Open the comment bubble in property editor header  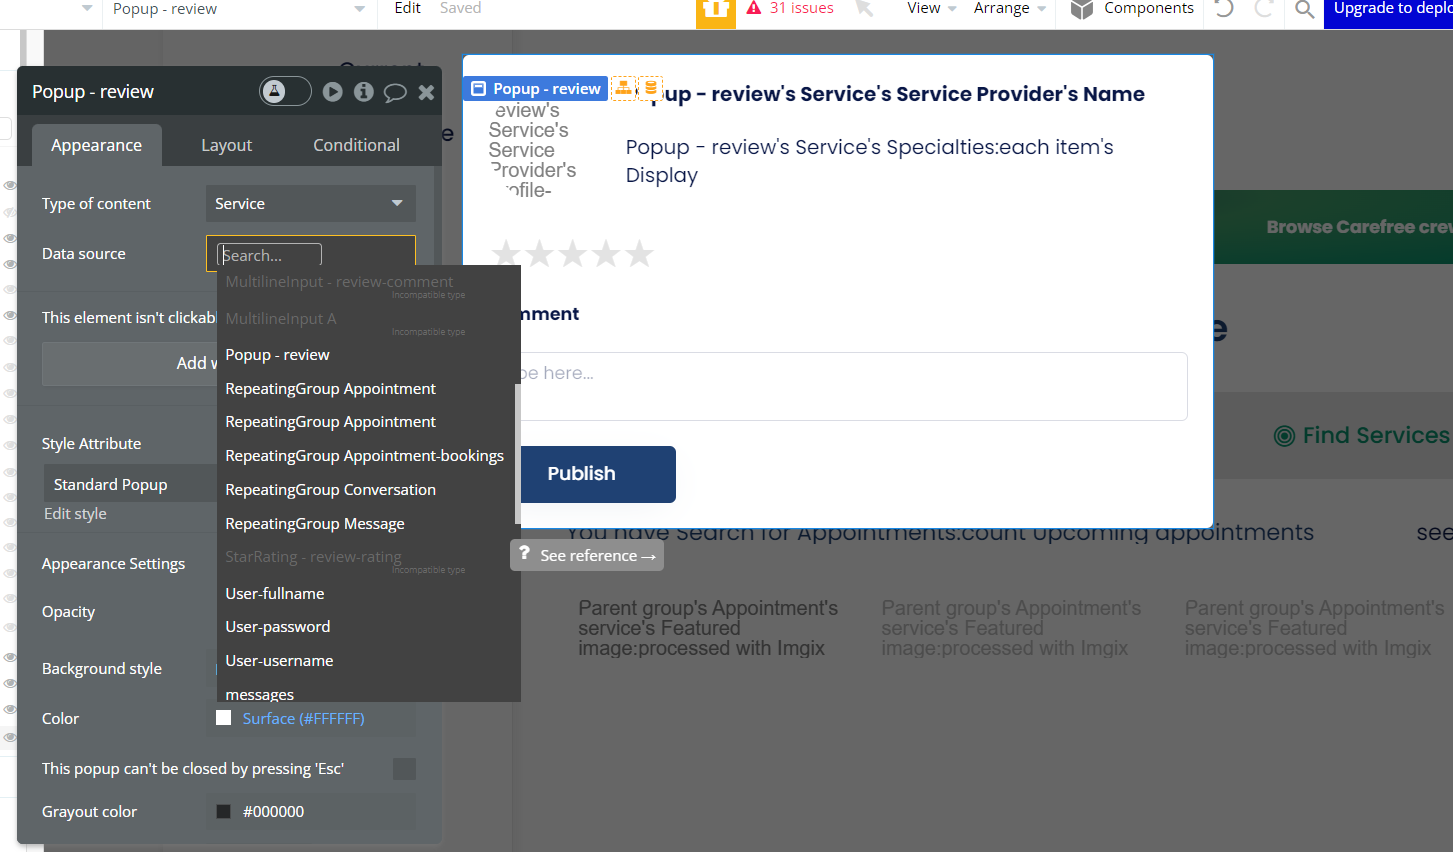(x=395, y=91)
